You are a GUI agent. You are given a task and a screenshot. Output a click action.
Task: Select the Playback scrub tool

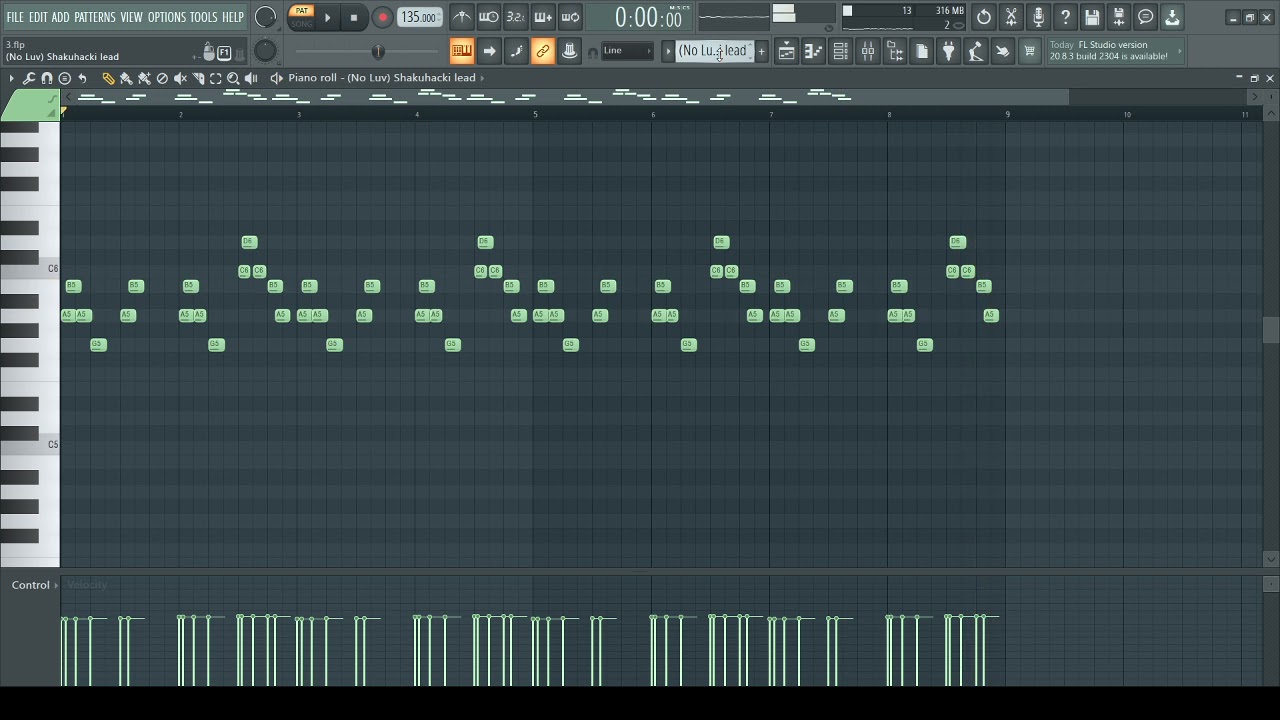tap(251, 78)
